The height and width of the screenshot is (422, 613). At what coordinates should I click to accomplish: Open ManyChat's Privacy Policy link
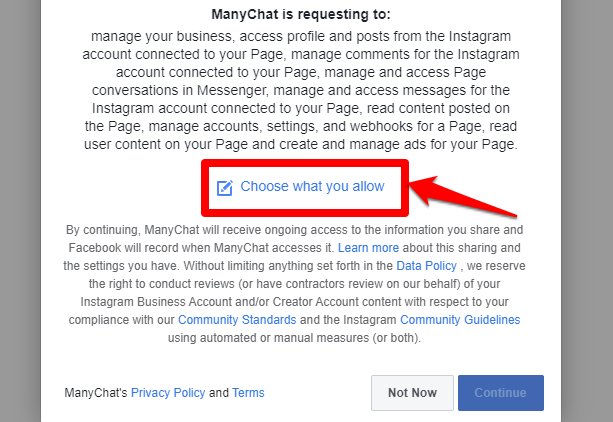tap(168, 393)
